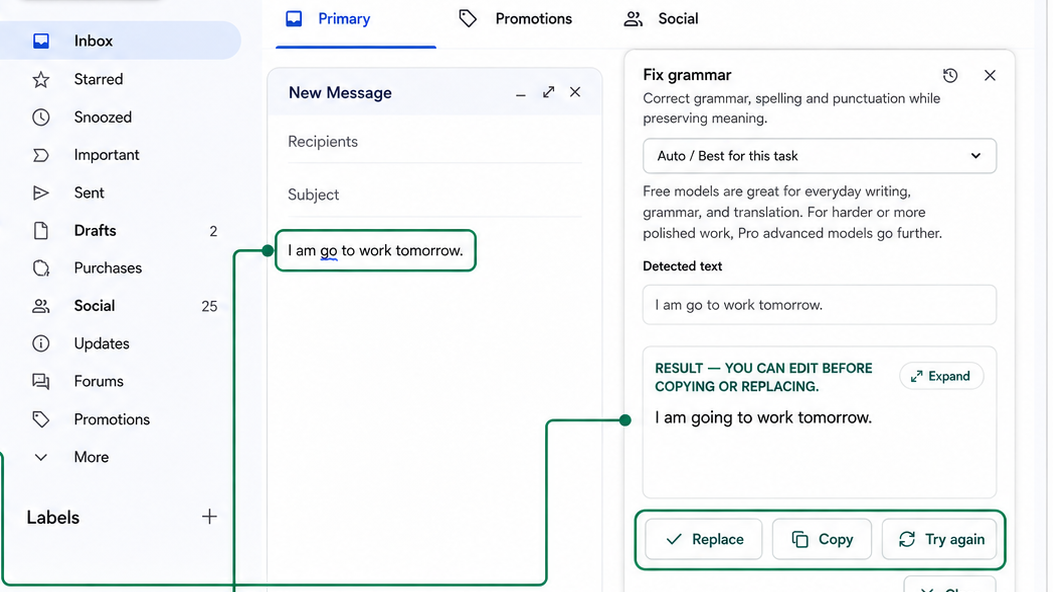Open the Inbox folder
1053x592 pixels.
[x=120, y=40]
